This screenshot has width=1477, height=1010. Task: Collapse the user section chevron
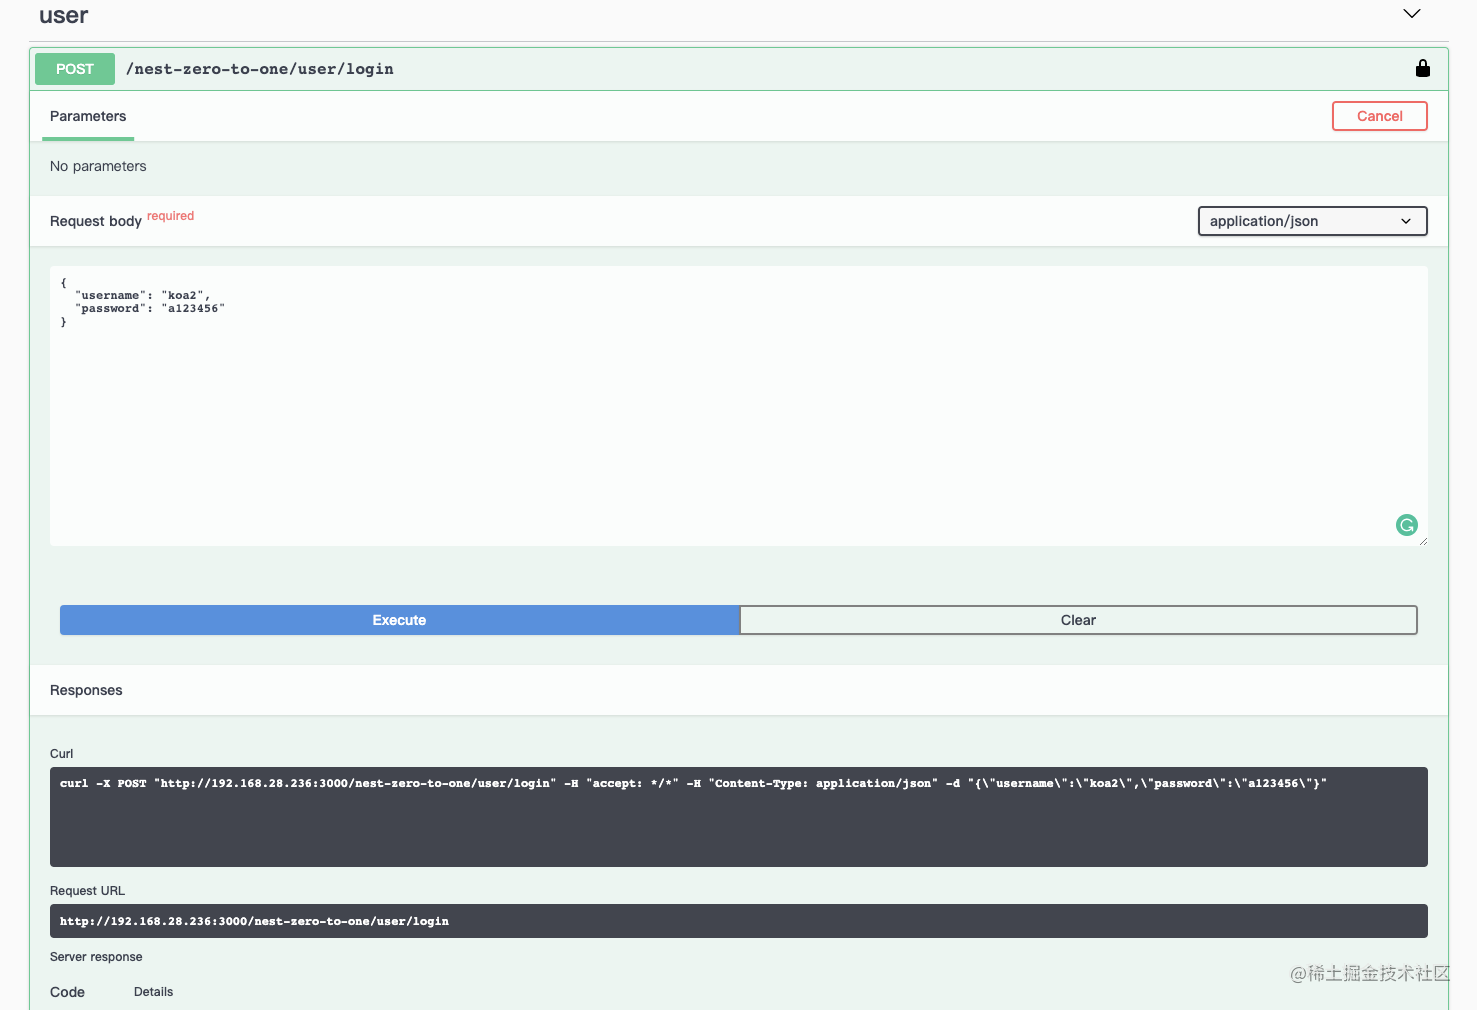[x=1411, y=14]
